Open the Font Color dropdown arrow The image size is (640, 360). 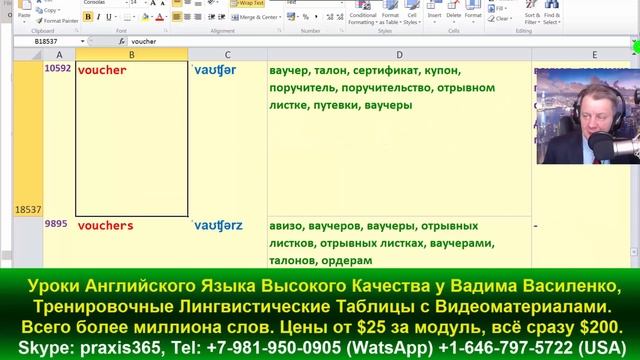[x=167, y=17]
